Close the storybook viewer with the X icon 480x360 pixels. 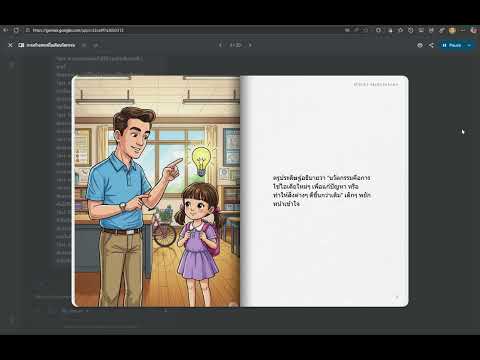(x=10, y=45)
